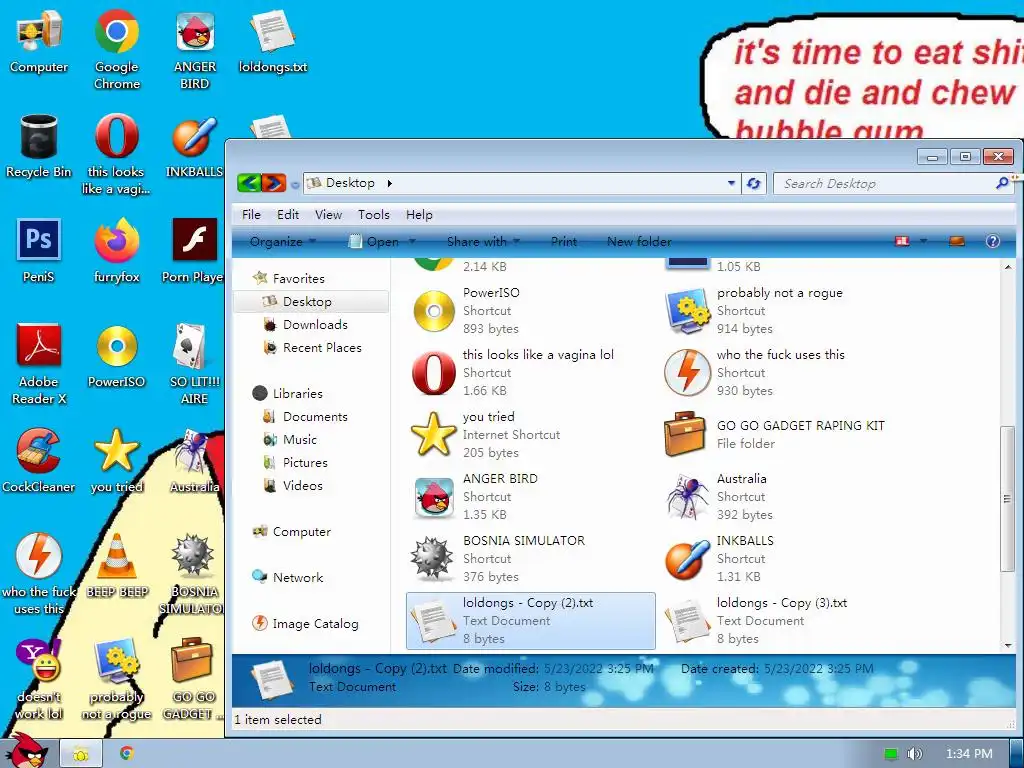The height and width of the screenshot is (768, 1024).
Task: Click the Explorer back arrow button
Action: [249, 183]
